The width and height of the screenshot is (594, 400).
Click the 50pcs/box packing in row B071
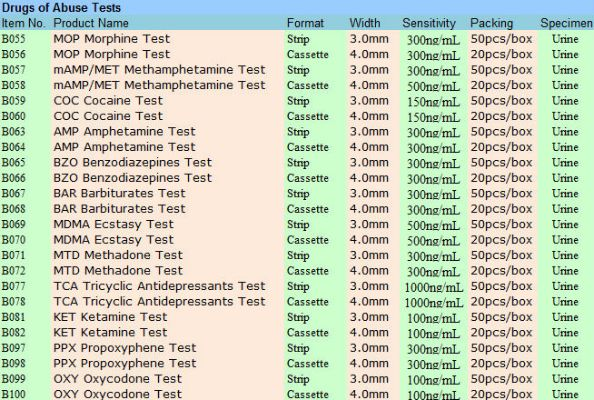tap(501, 255)
